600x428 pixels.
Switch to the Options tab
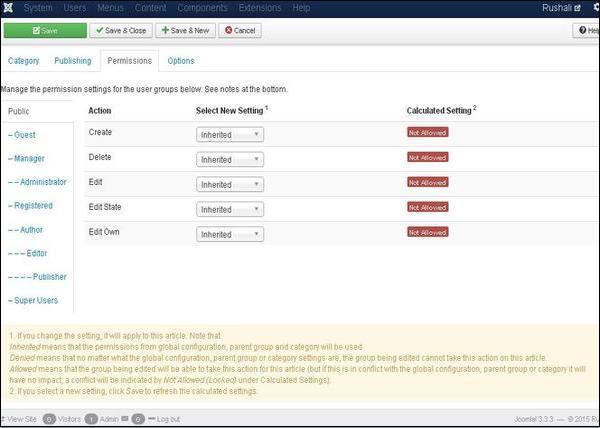click(181, 61)
